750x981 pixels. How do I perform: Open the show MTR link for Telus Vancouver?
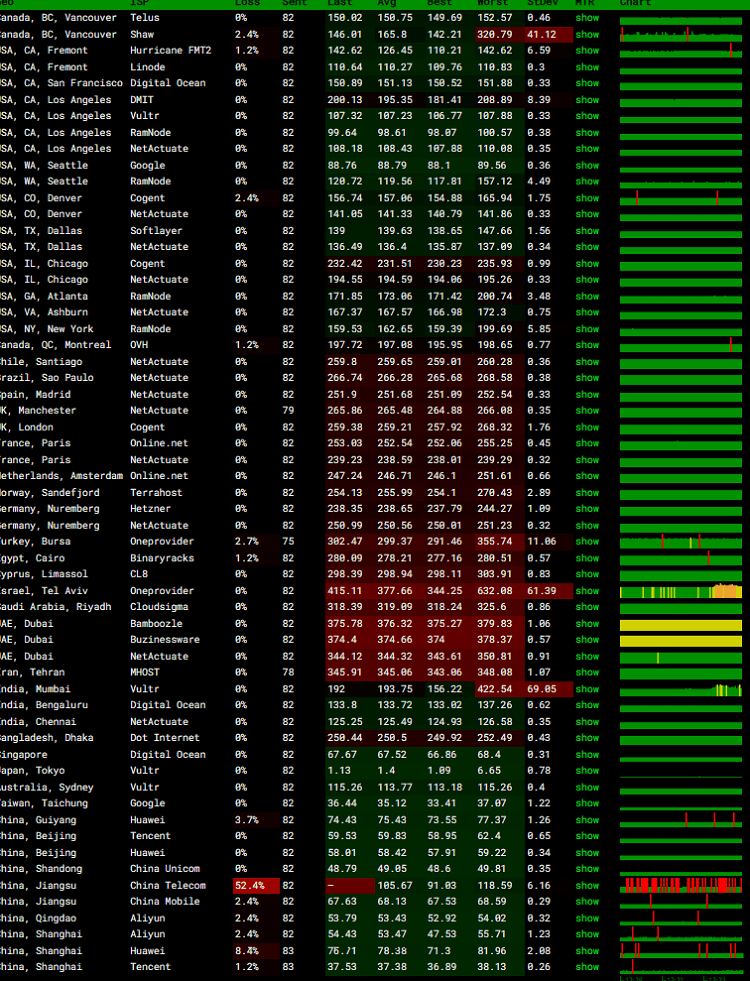(587, 18)
